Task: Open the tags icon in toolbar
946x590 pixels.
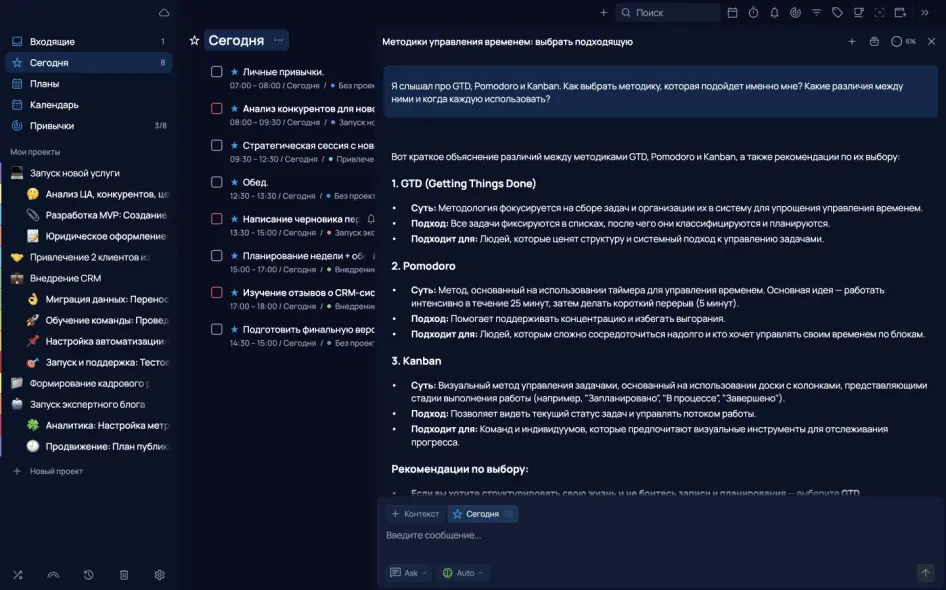Action: click(837, 13)
